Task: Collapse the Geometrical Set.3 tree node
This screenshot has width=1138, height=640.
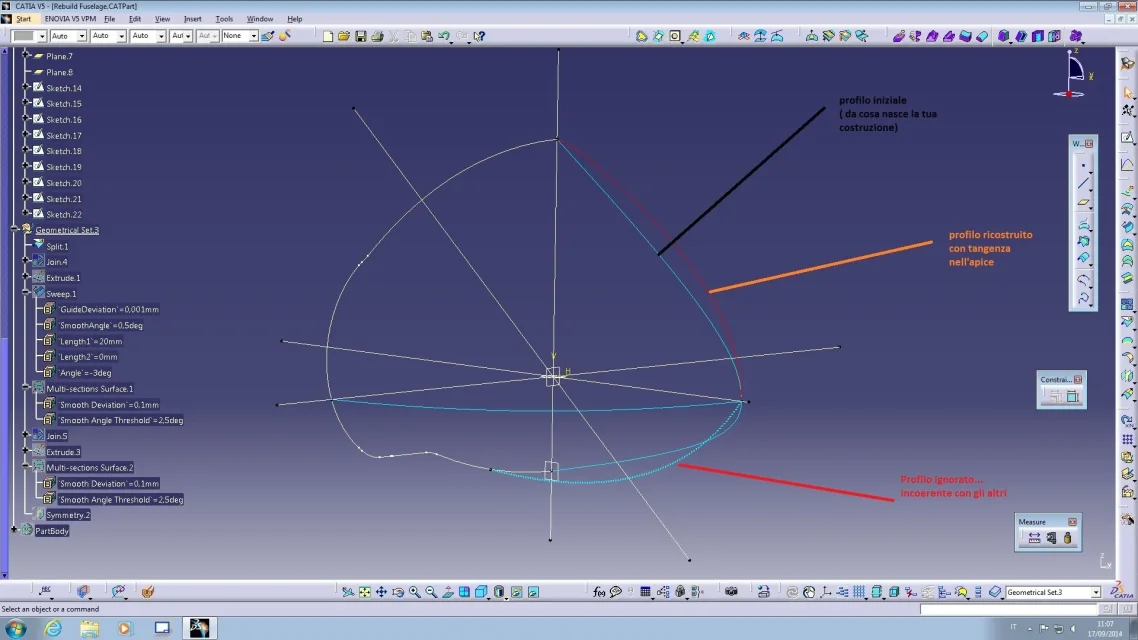Action: 14,229
